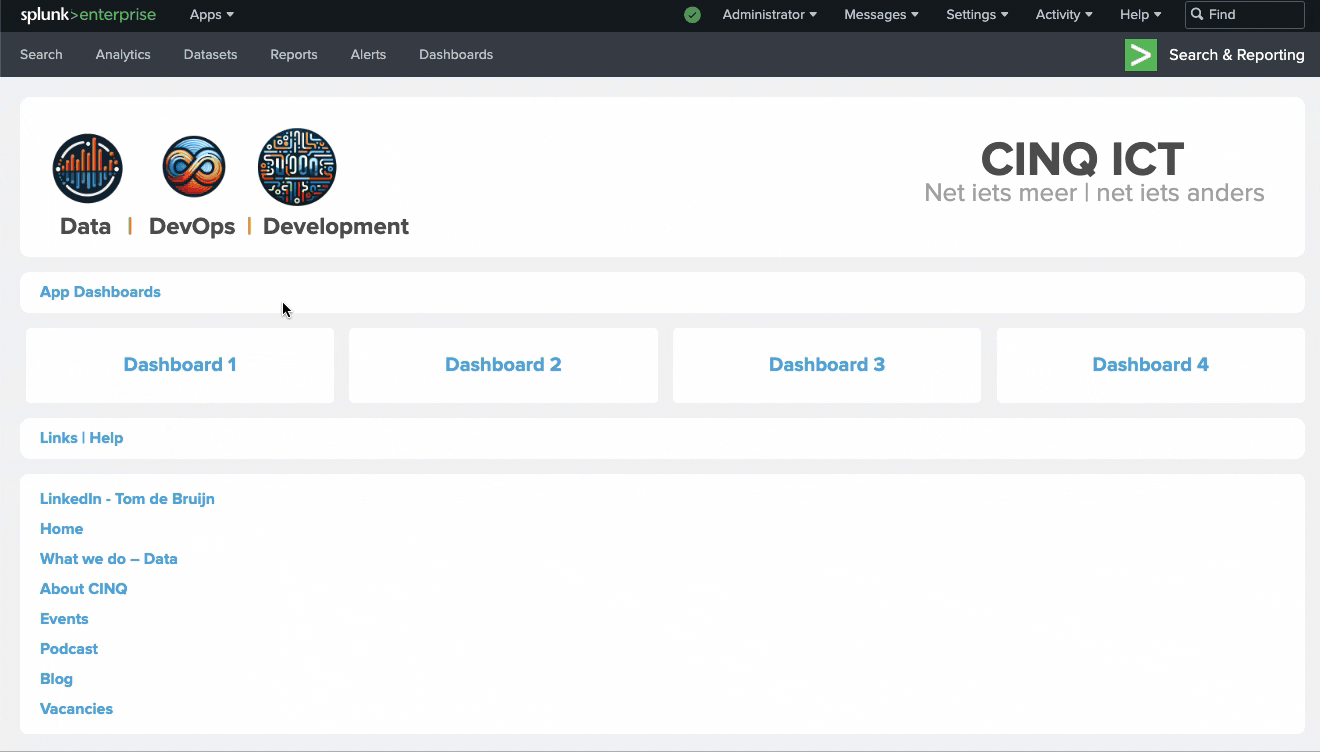This screenshot has width=1320, height=752.
Task: Click the green health status checkmark icon
Action: click(692, 15)
